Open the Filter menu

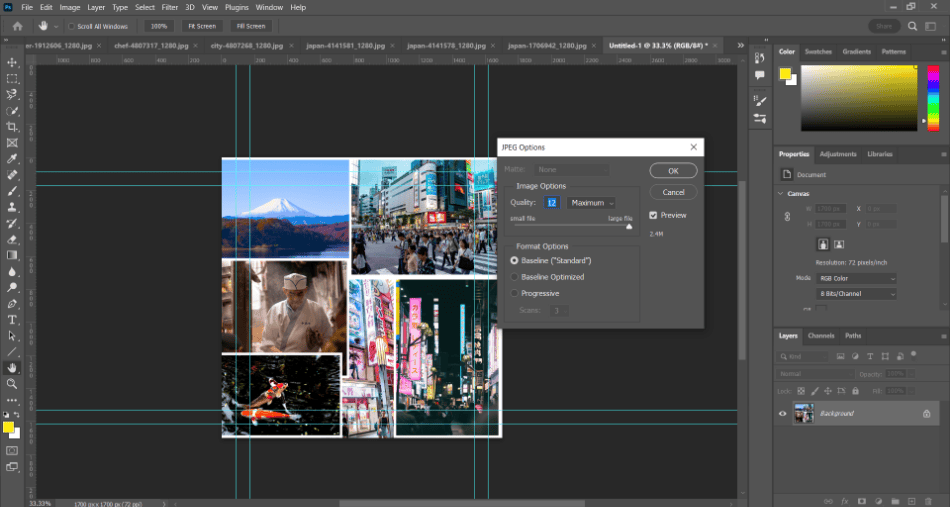(170, 7)
